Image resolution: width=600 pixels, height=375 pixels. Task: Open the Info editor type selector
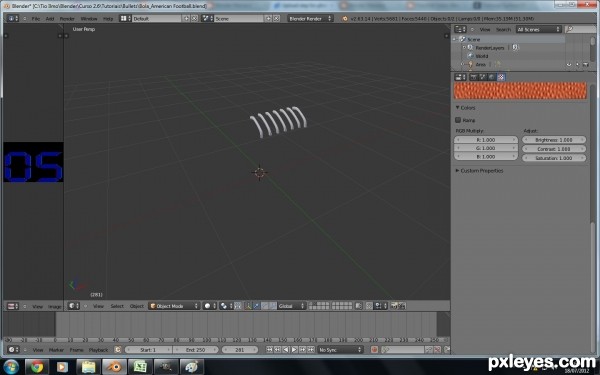(x=13, y=18)
